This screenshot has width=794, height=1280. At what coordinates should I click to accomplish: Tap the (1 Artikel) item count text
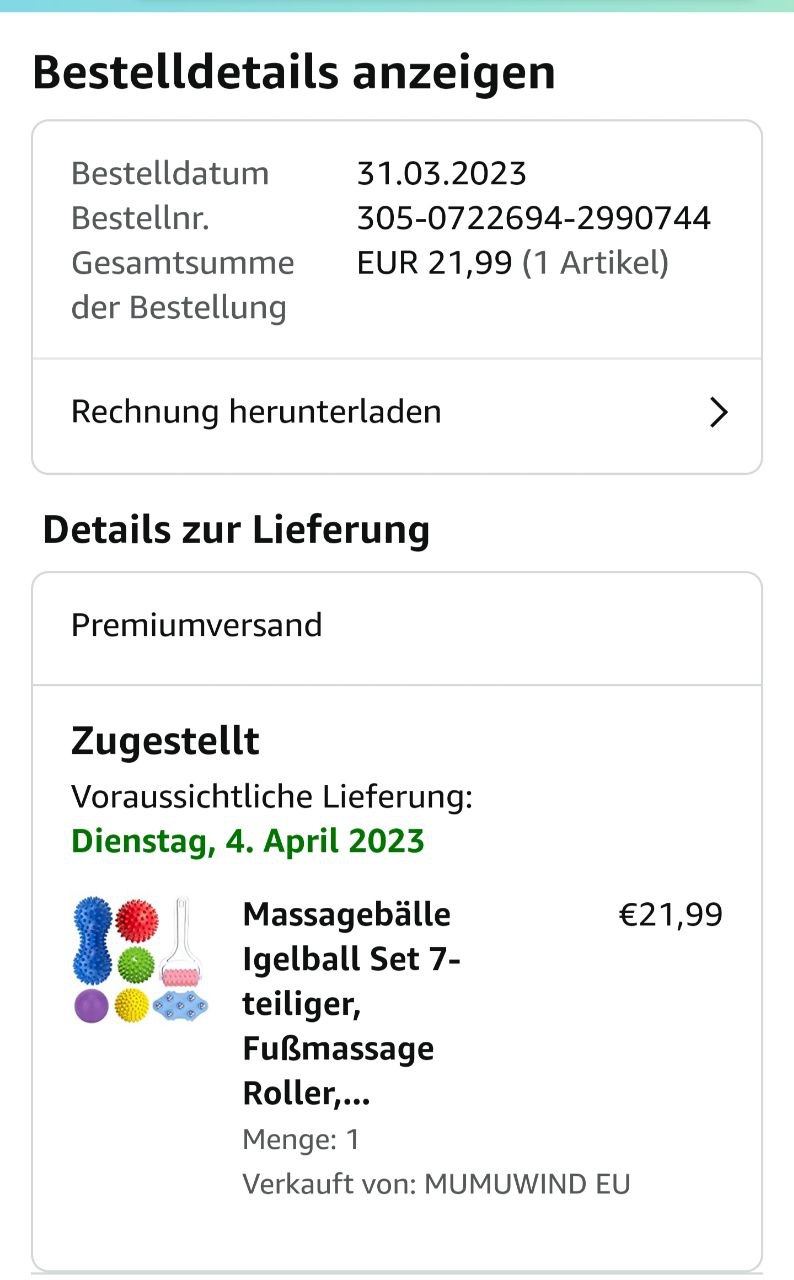tap(596, 263)
